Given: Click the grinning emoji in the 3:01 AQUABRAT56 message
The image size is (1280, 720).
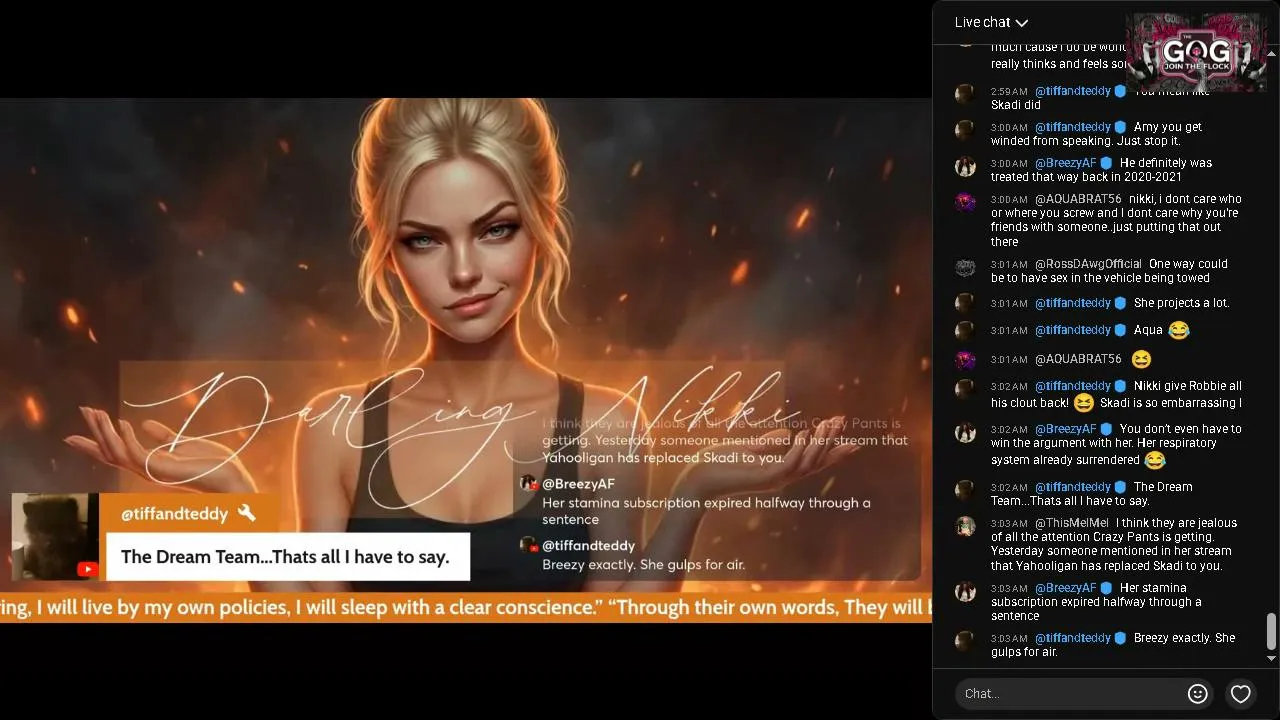Looking at the screenshot, I should [x=1141, y=359].
